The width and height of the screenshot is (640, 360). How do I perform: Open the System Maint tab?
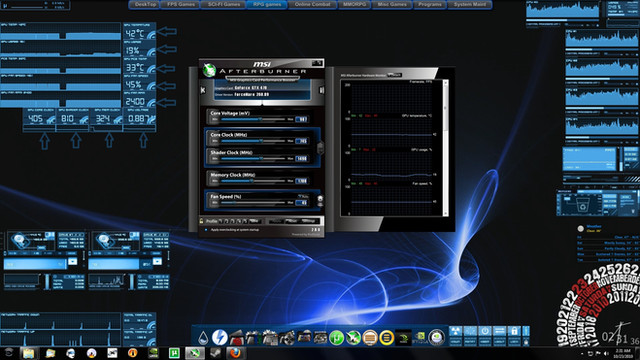(470, 4)
